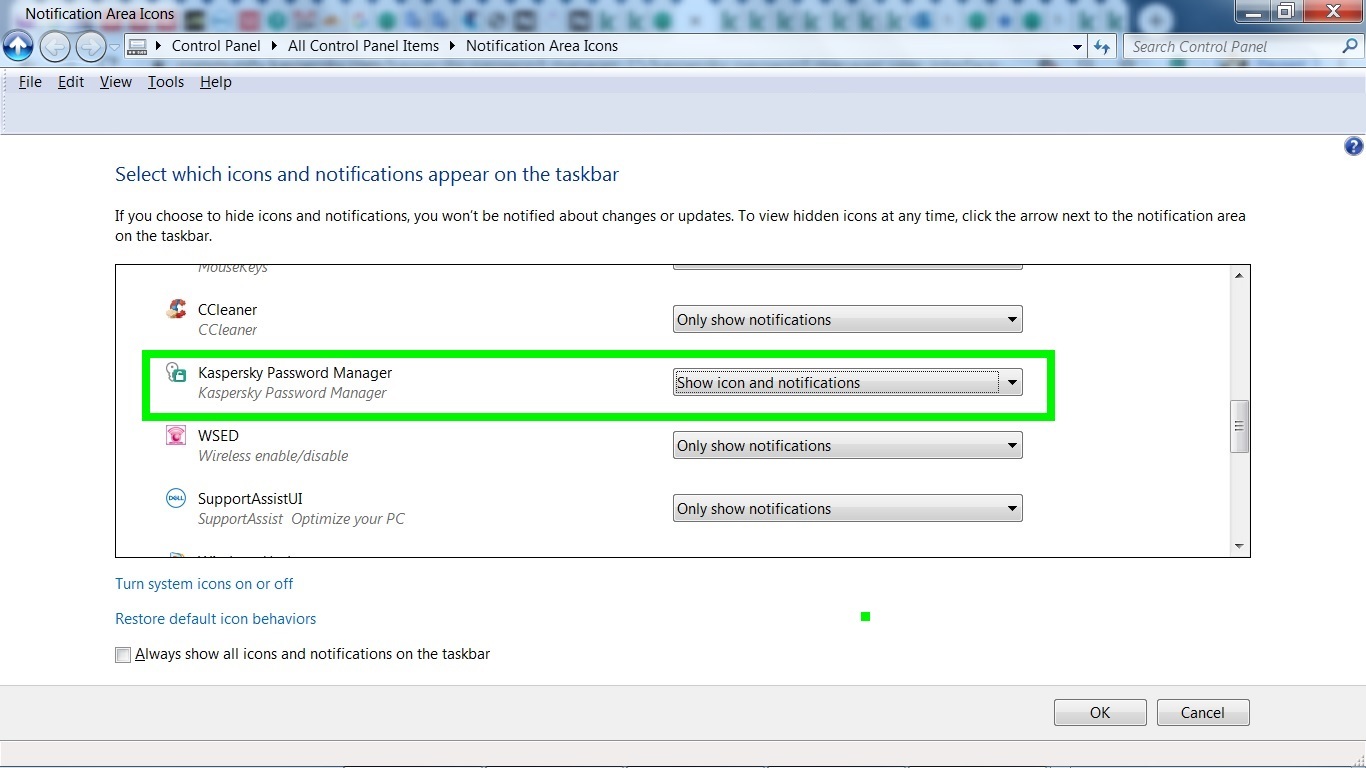
Task: Click the search magnifier icon
Action: (x=1350, y=46)
